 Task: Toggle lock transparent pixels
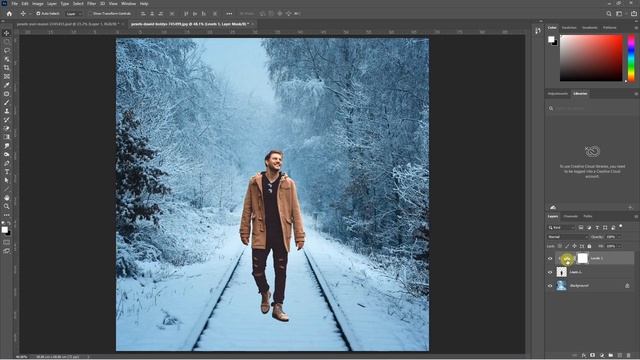click(x=560, y=246)
